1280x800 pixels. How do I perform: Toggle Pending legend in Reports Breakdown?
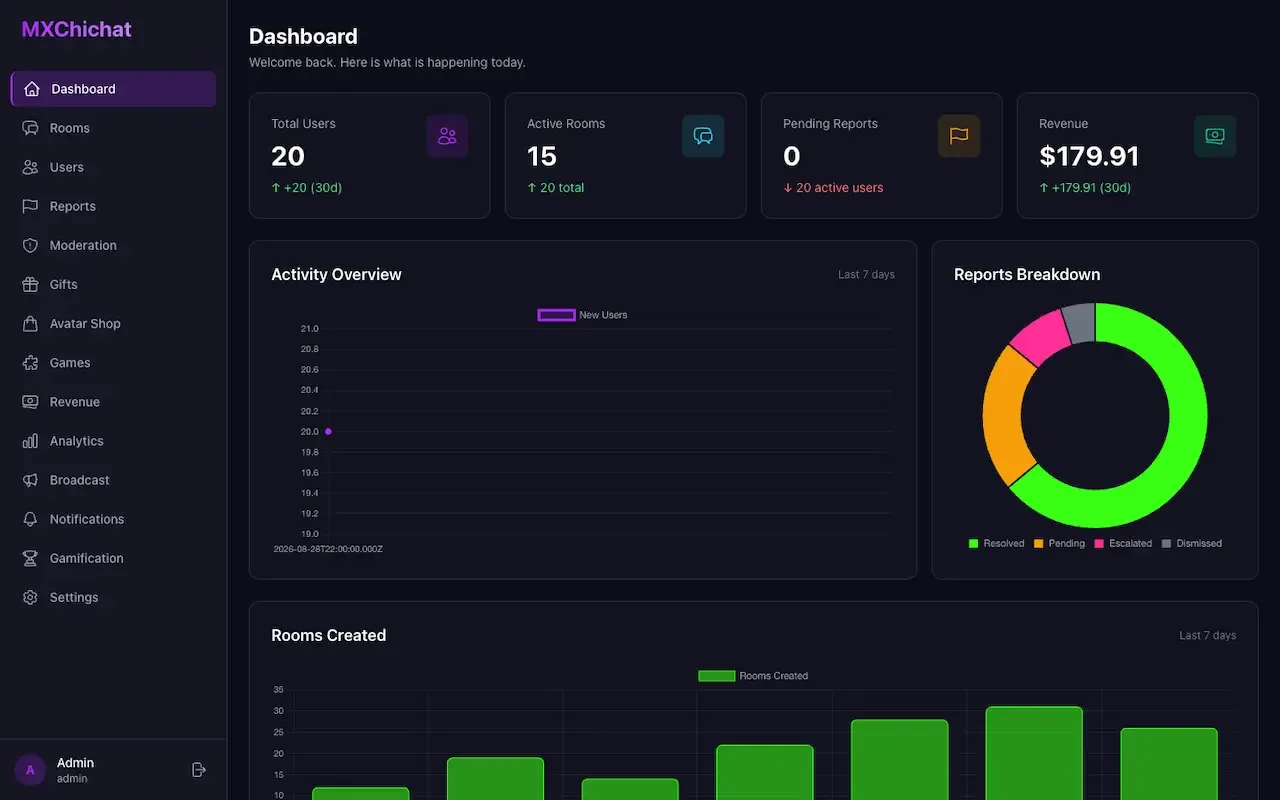1059,543
